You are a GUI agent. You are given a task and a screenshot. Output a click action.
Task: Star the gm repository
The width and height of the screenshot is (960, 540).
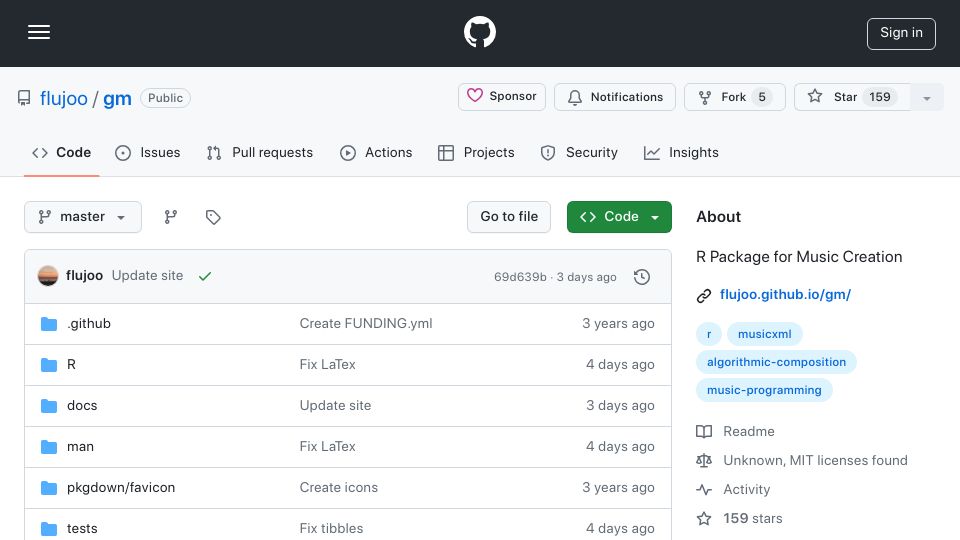pos(852,97)
